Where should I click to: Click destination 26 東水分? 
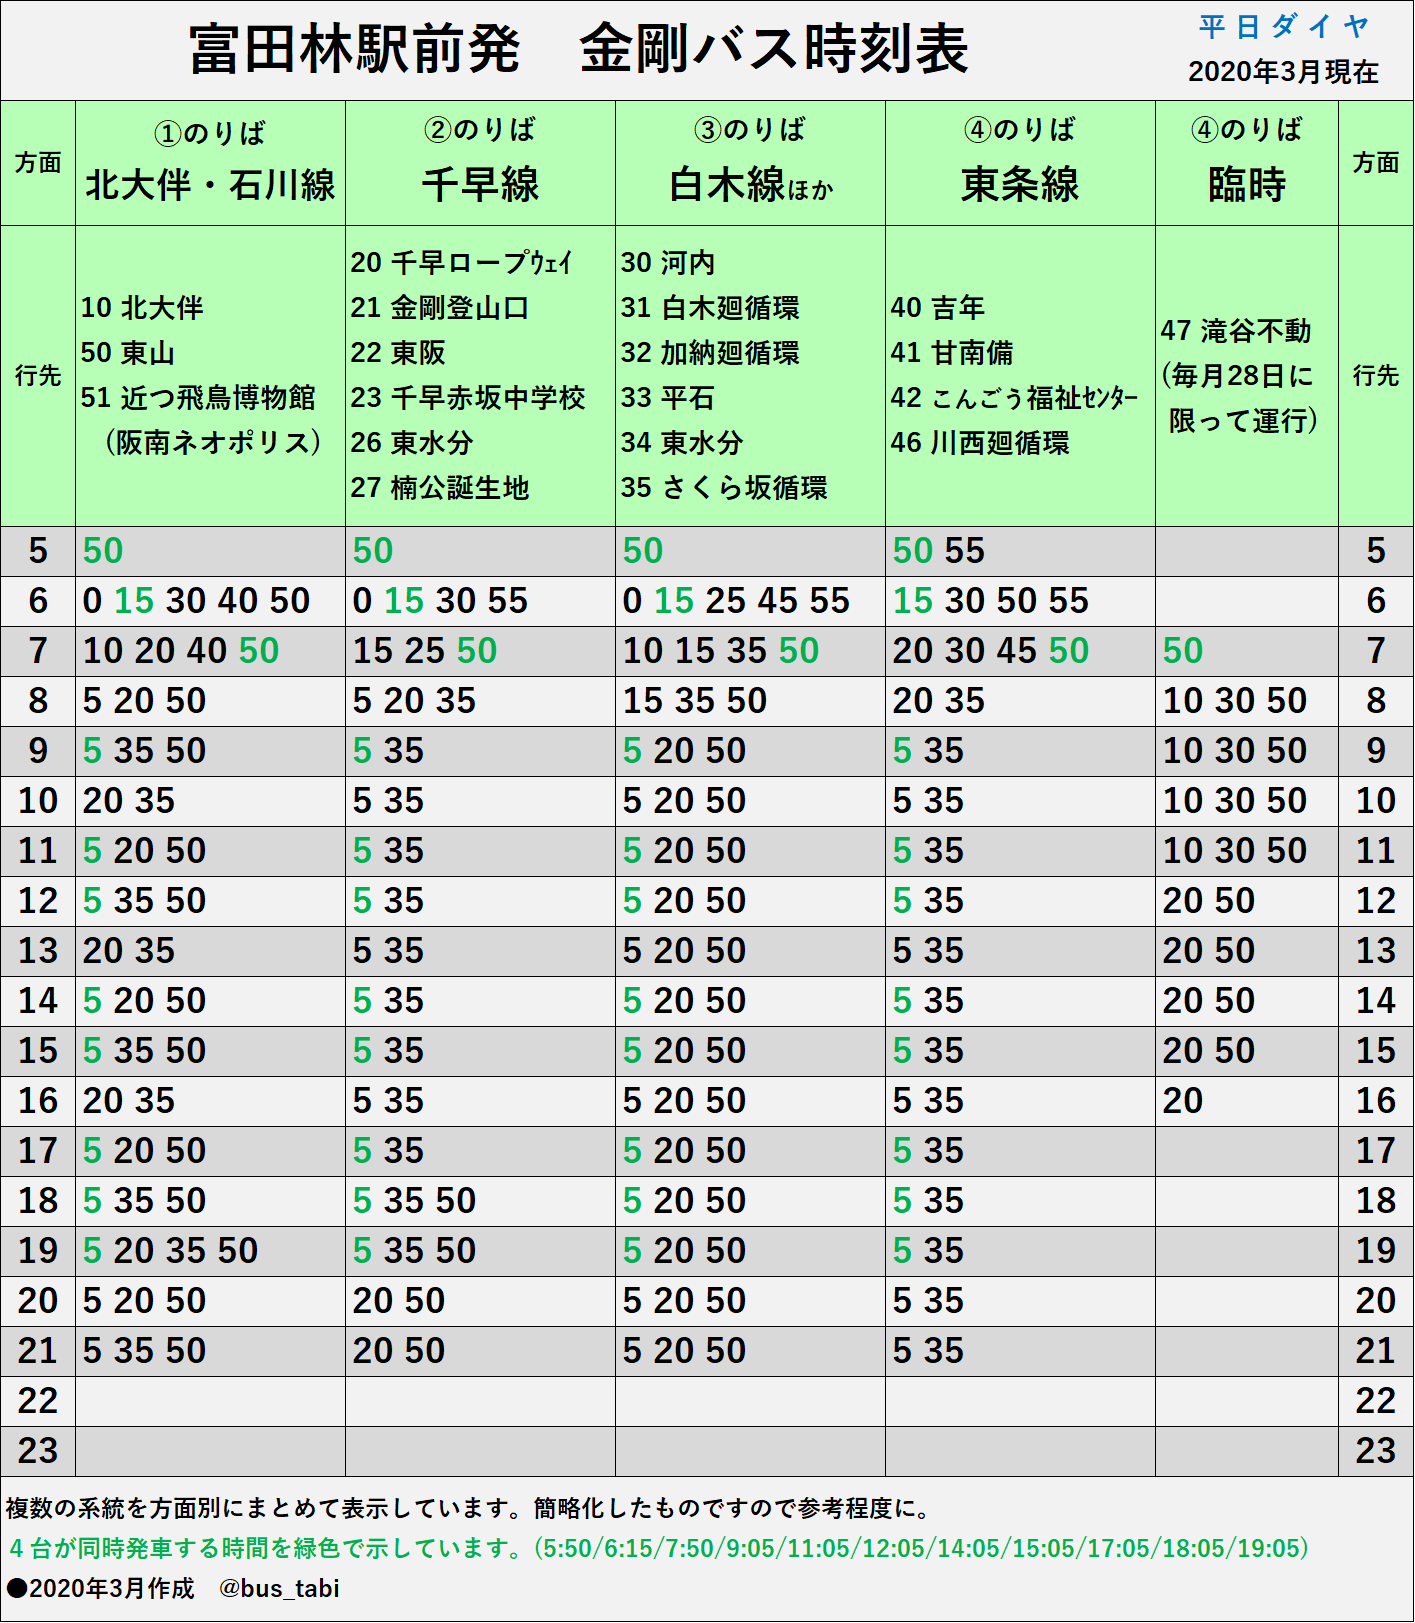point(412,442)
